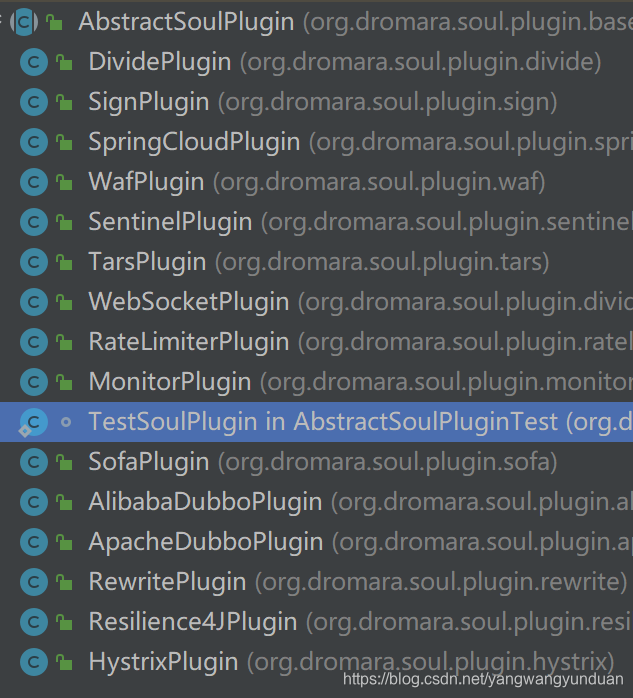633x698 pixels.
Task: Click the green public lock icon of AbstractSoulPlugin
Action: (x=54, y=22)
